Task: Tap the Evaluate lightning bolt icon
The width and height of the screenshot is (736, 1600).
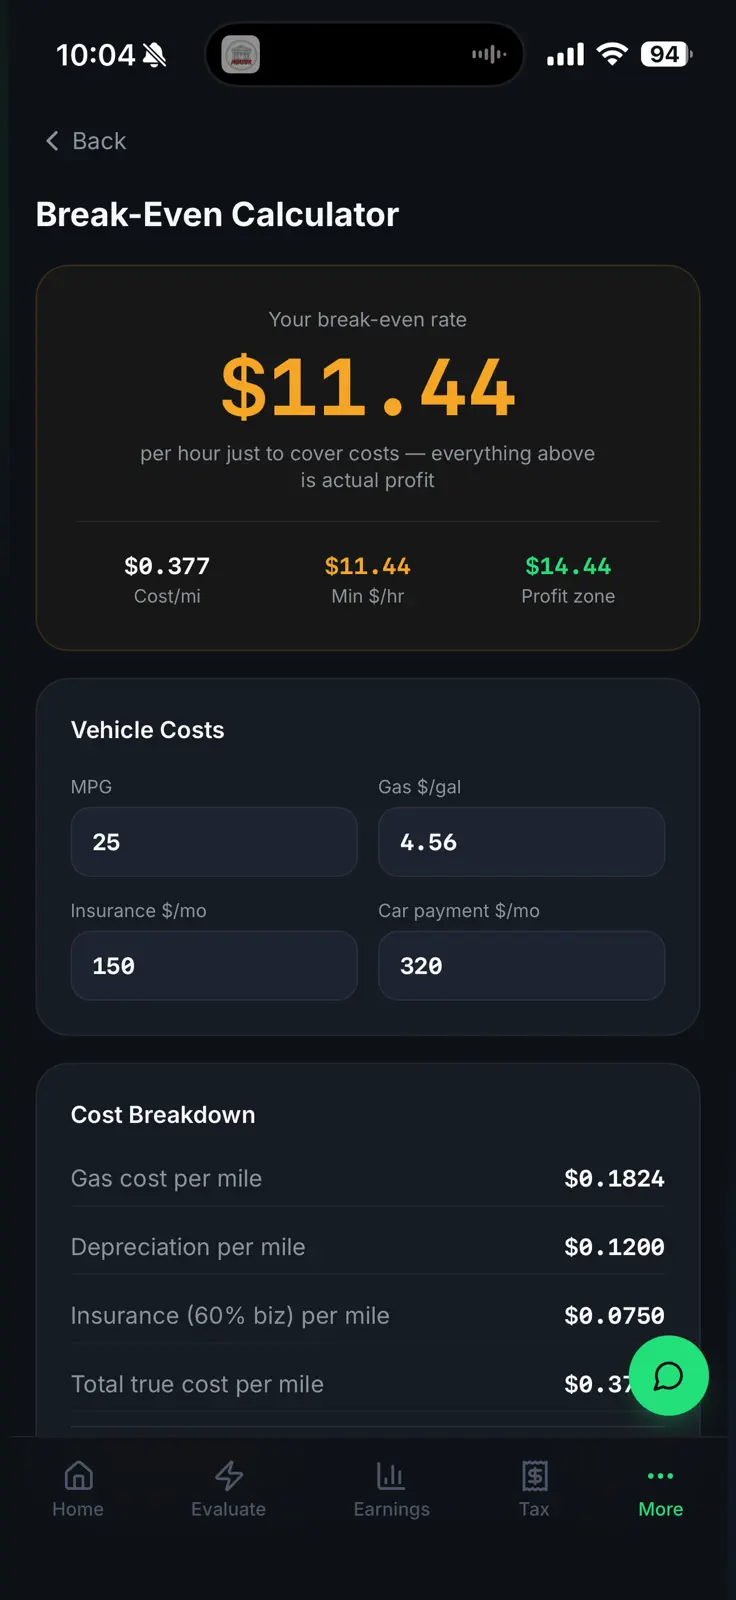Action: point(229,1475)
